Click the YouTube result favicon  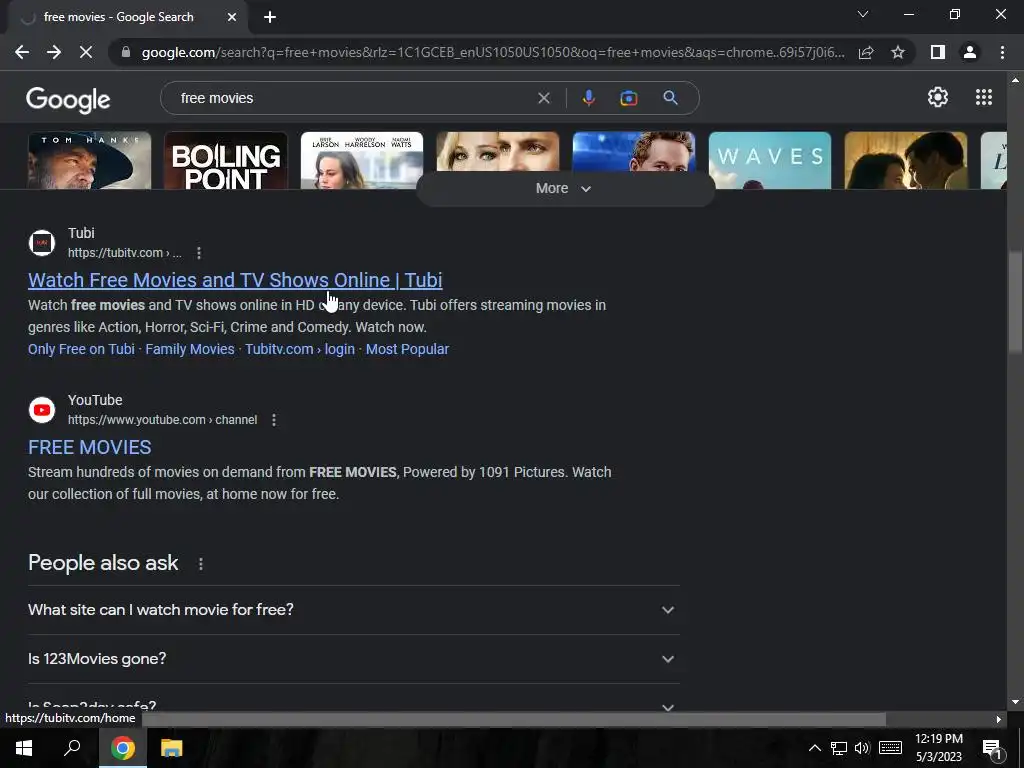[x=42, y=410]
